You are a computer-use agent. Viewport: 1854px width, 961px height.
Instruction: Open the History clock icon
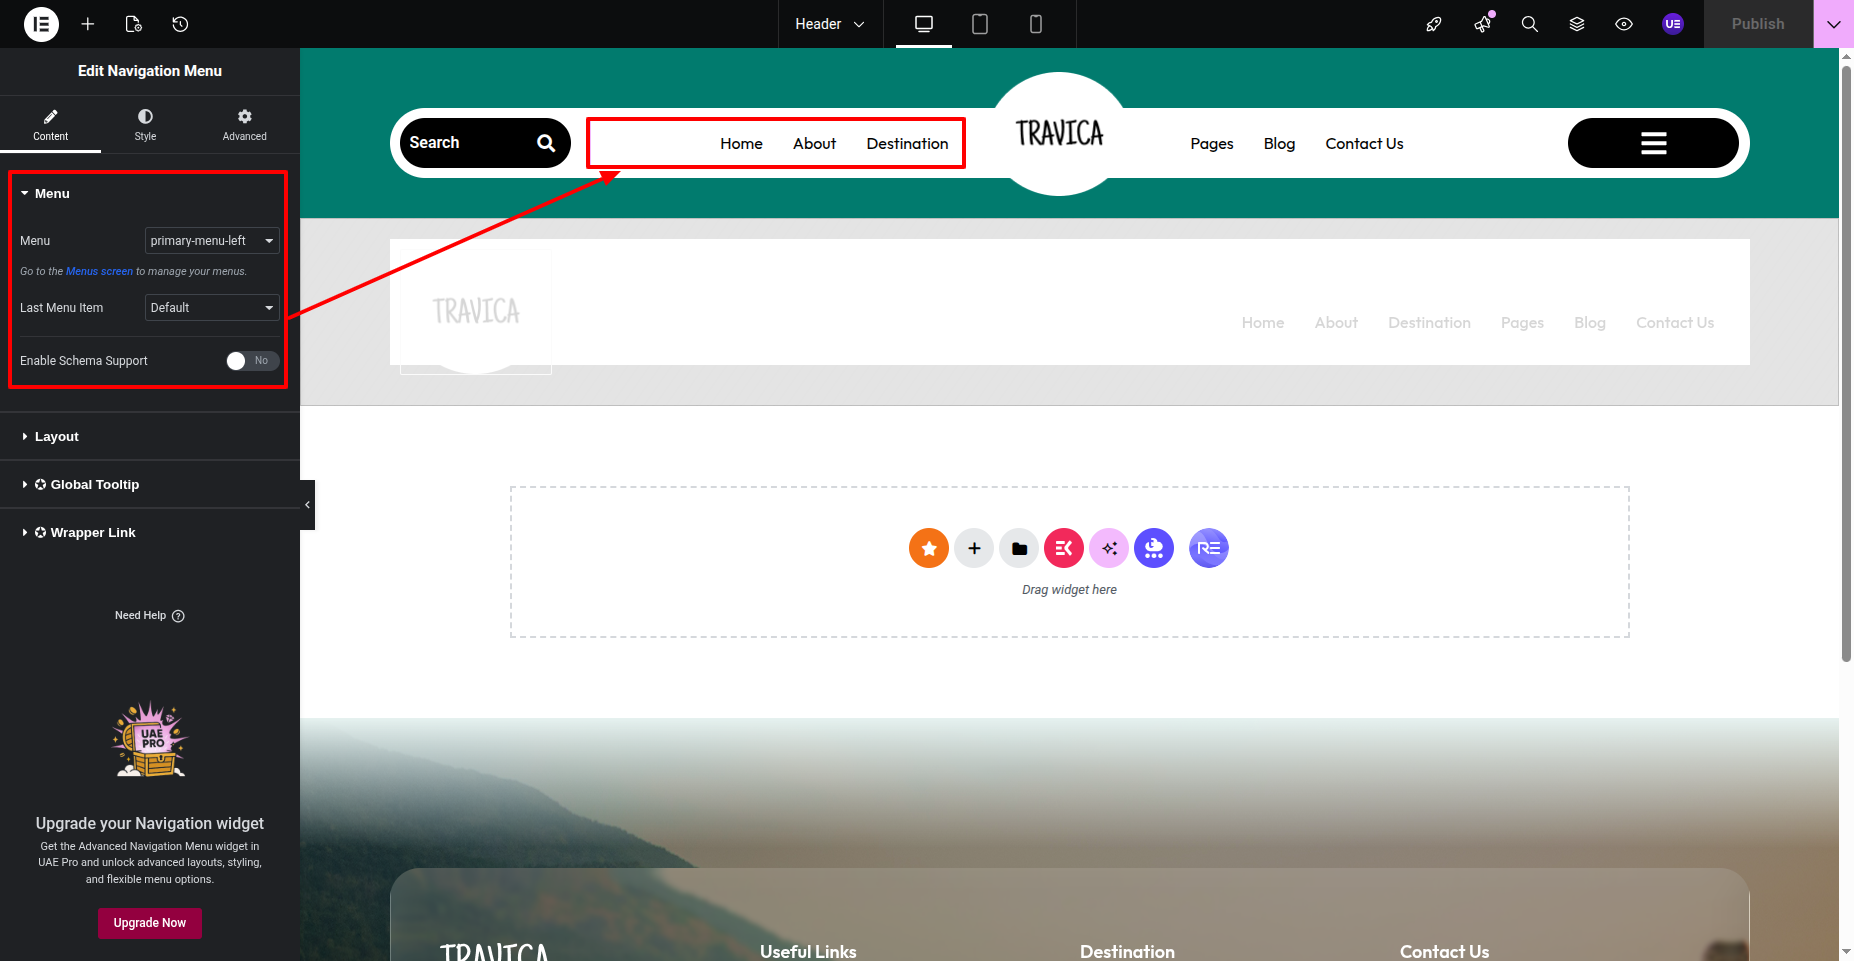coord(180,24)
